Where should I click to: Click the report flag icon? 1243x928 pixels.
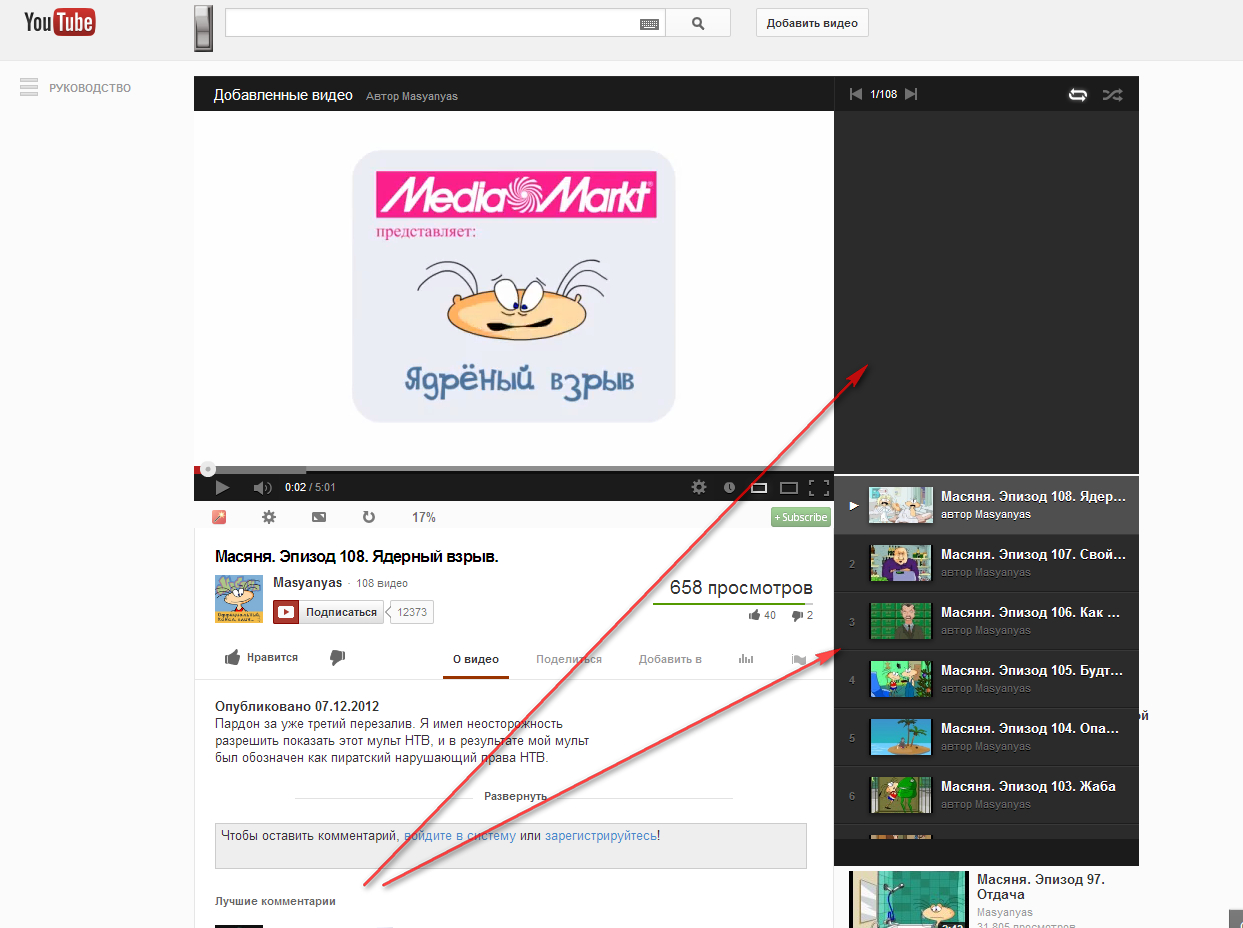coord(799,659)
